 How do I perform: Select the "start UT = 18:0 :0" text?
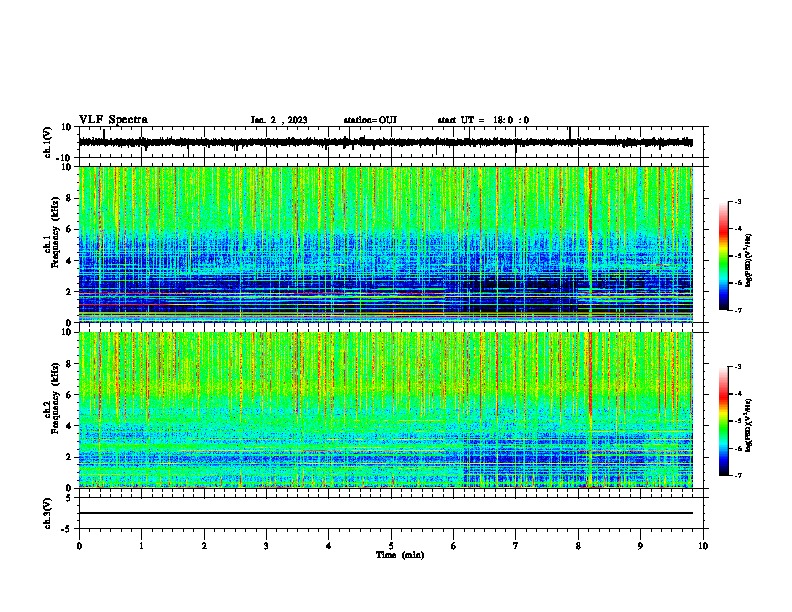point(483,120)
